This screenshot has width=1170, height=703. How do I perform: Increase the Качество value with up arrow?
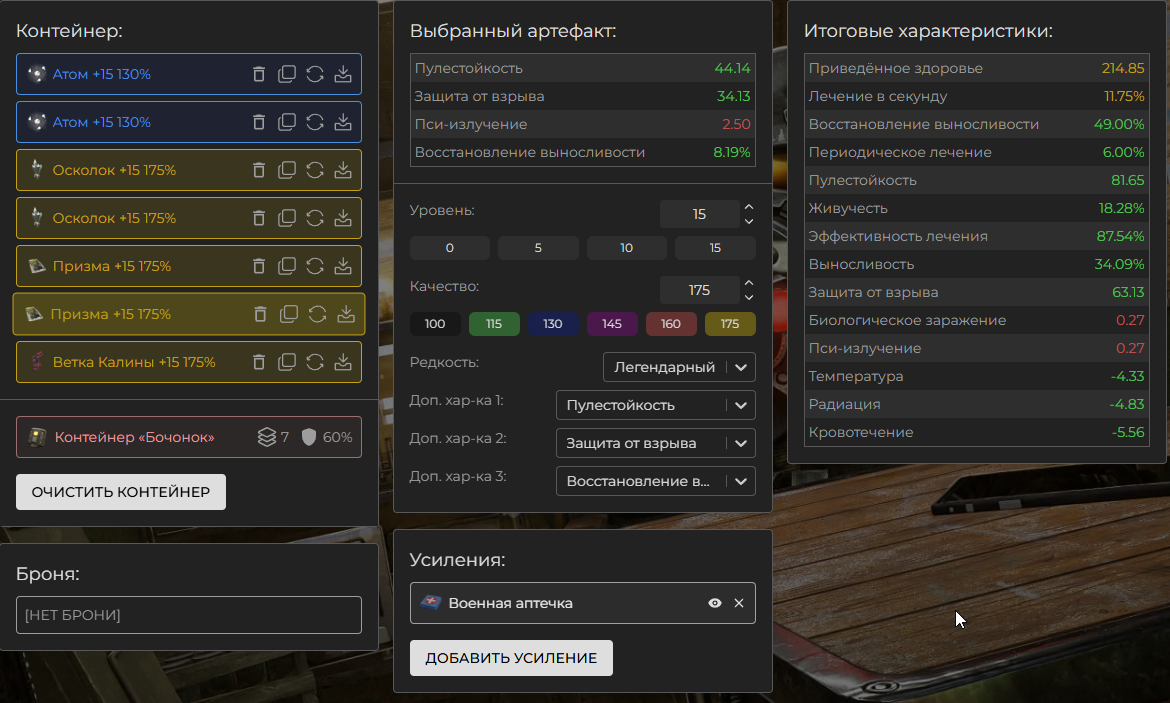point(748,283)
